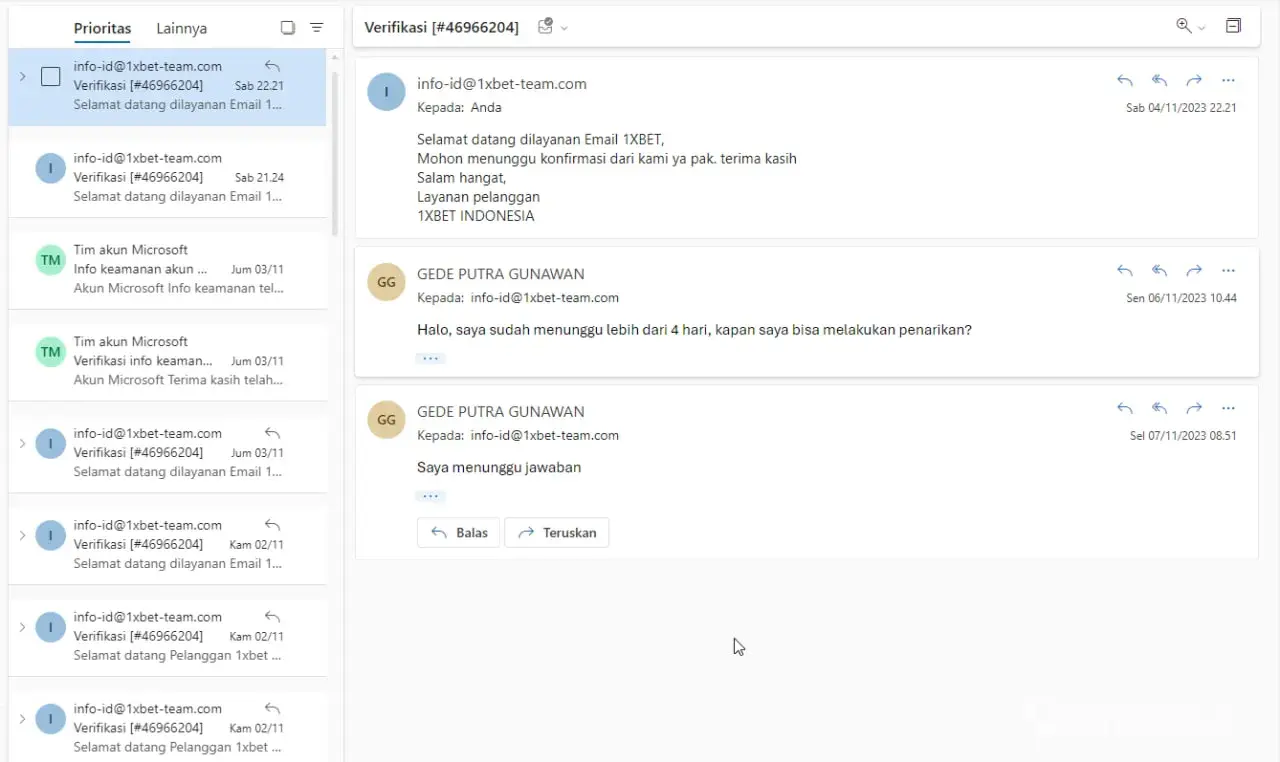Open dropdown next to the subject envelope icon
Image resolution: width=1280 pixels, height=762 pixels.
click(x=564, y=28)
